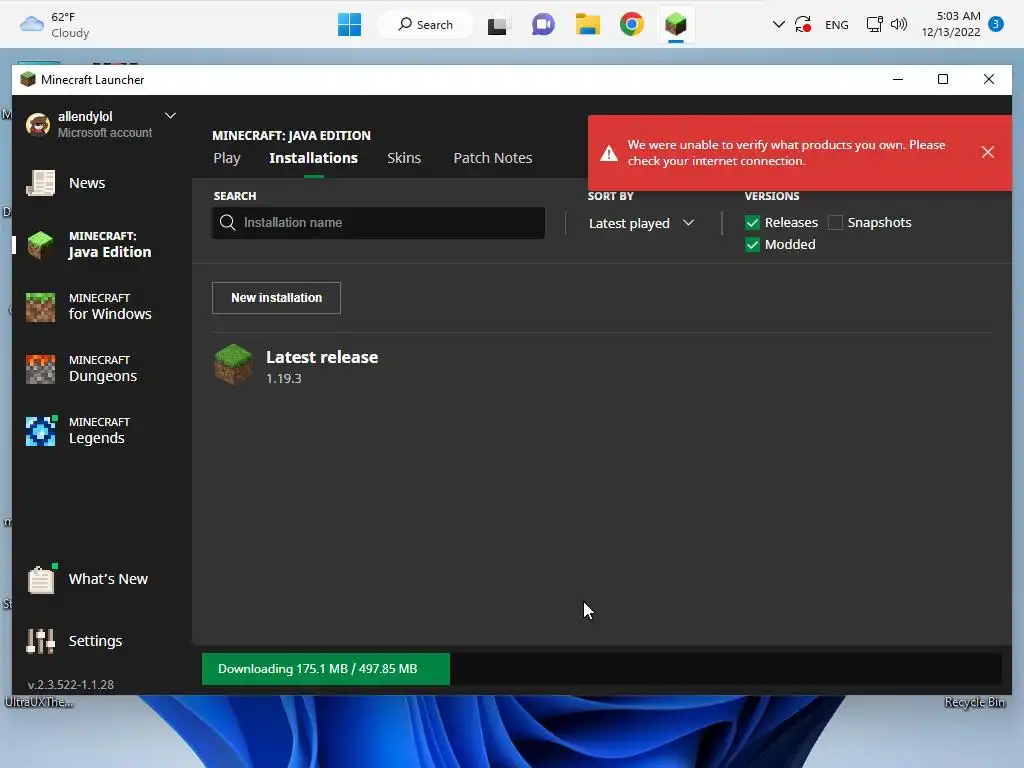
Task: Click the Downloading 175.1 MB text
Action: pos(317,669)
